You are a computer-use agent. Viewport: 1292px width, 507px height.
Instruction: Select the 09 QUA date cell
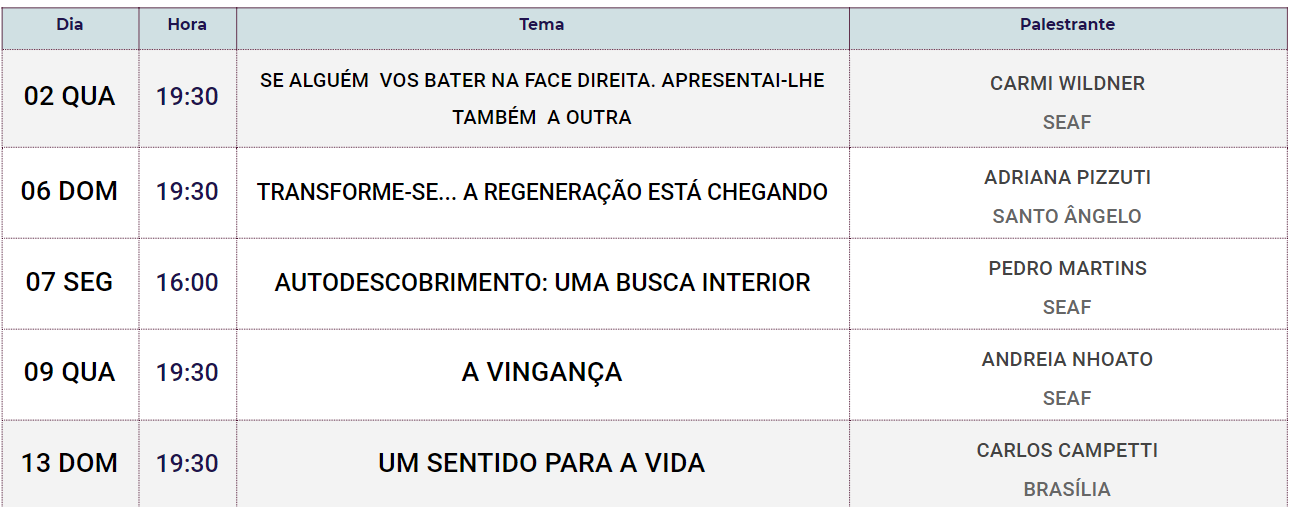(70, 372)
